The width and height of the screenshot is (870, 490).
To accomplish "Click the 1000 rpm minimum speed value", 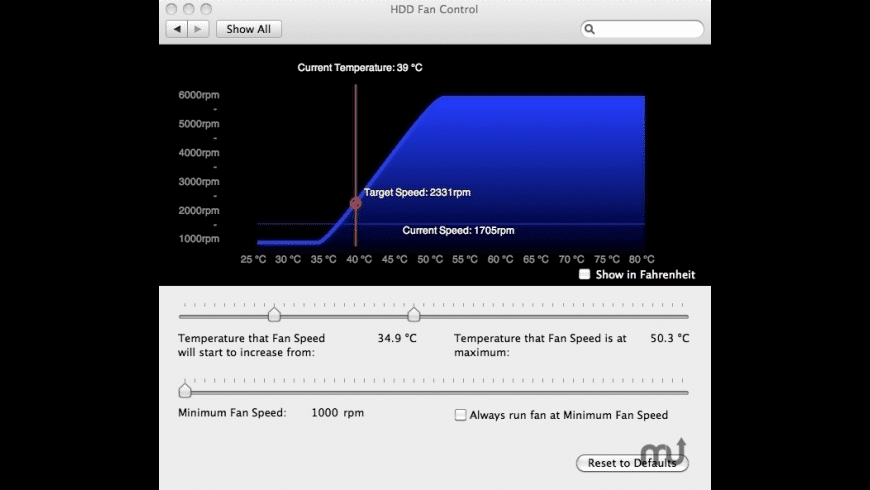I will [337, 413].
